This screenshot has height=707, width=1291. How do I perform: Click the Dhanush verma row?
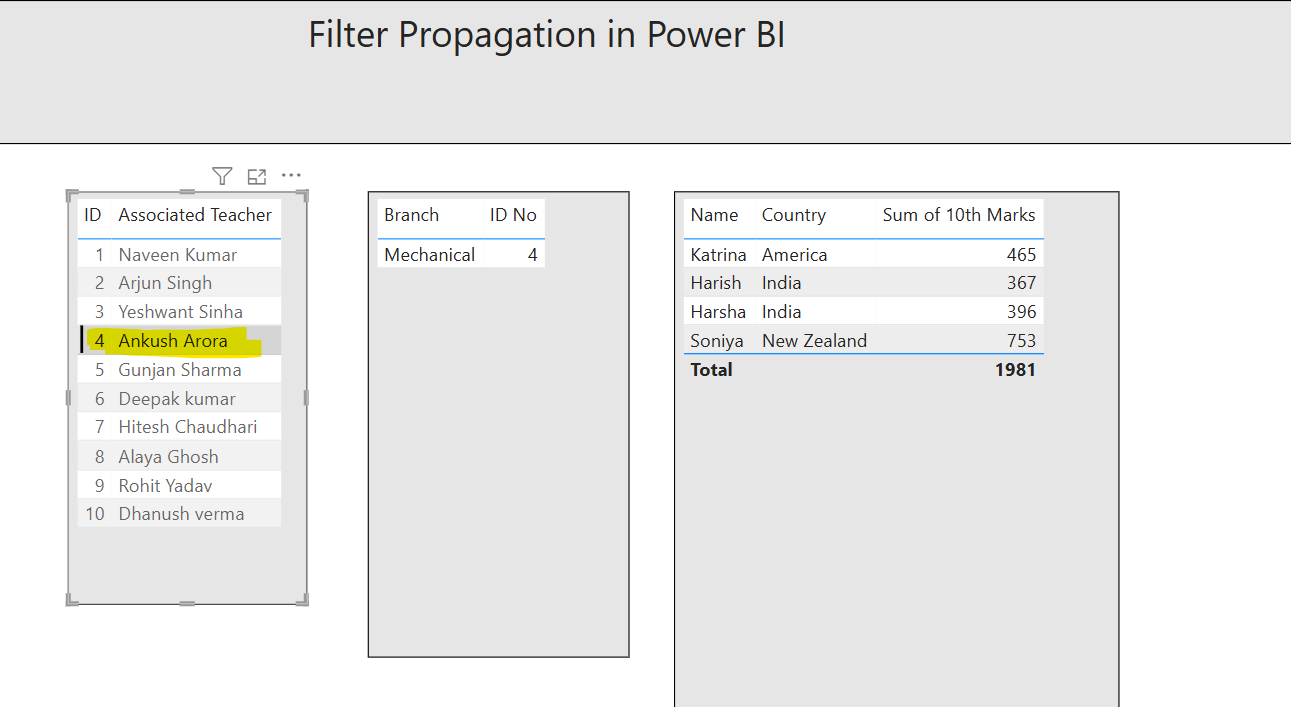[180, 513]
